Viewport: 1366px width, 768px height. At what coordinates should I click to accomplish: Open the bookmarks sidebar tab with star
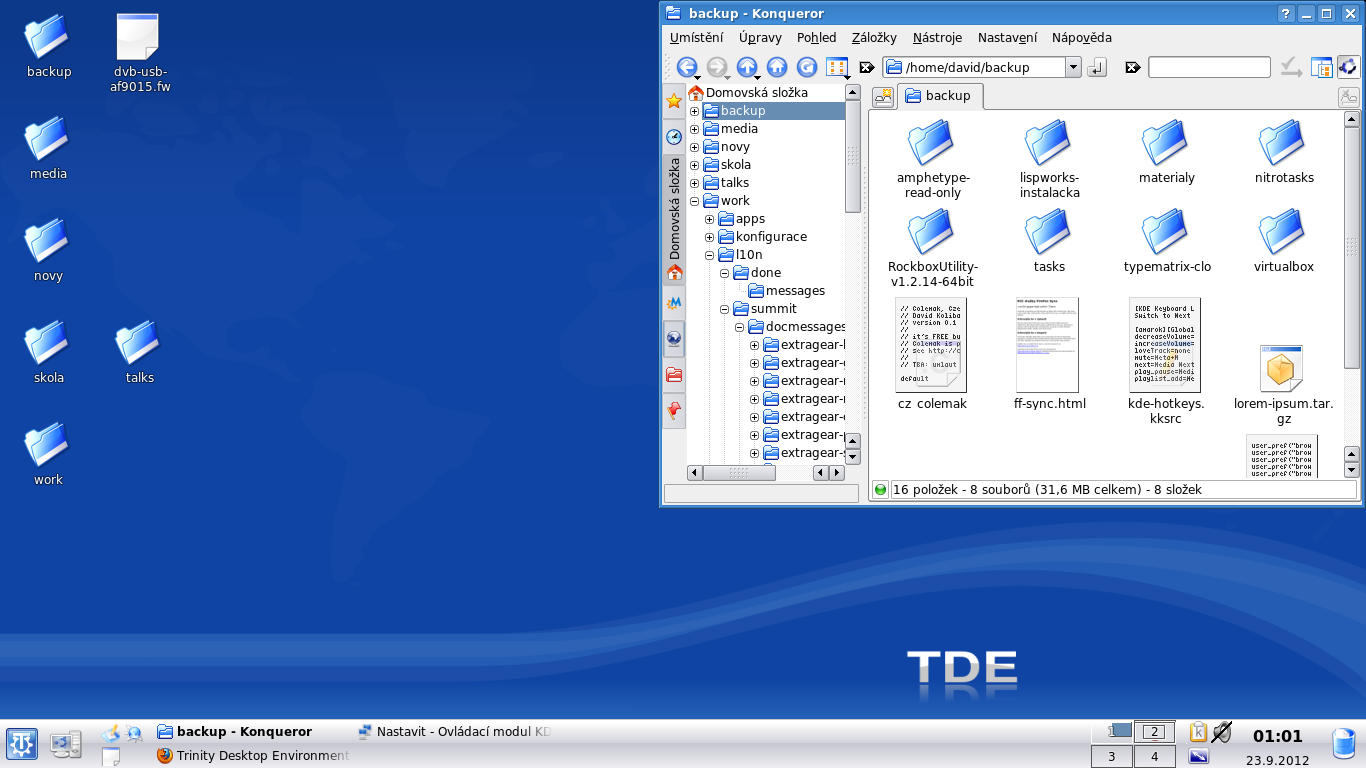pyautogui.click(x=674, y=101)
